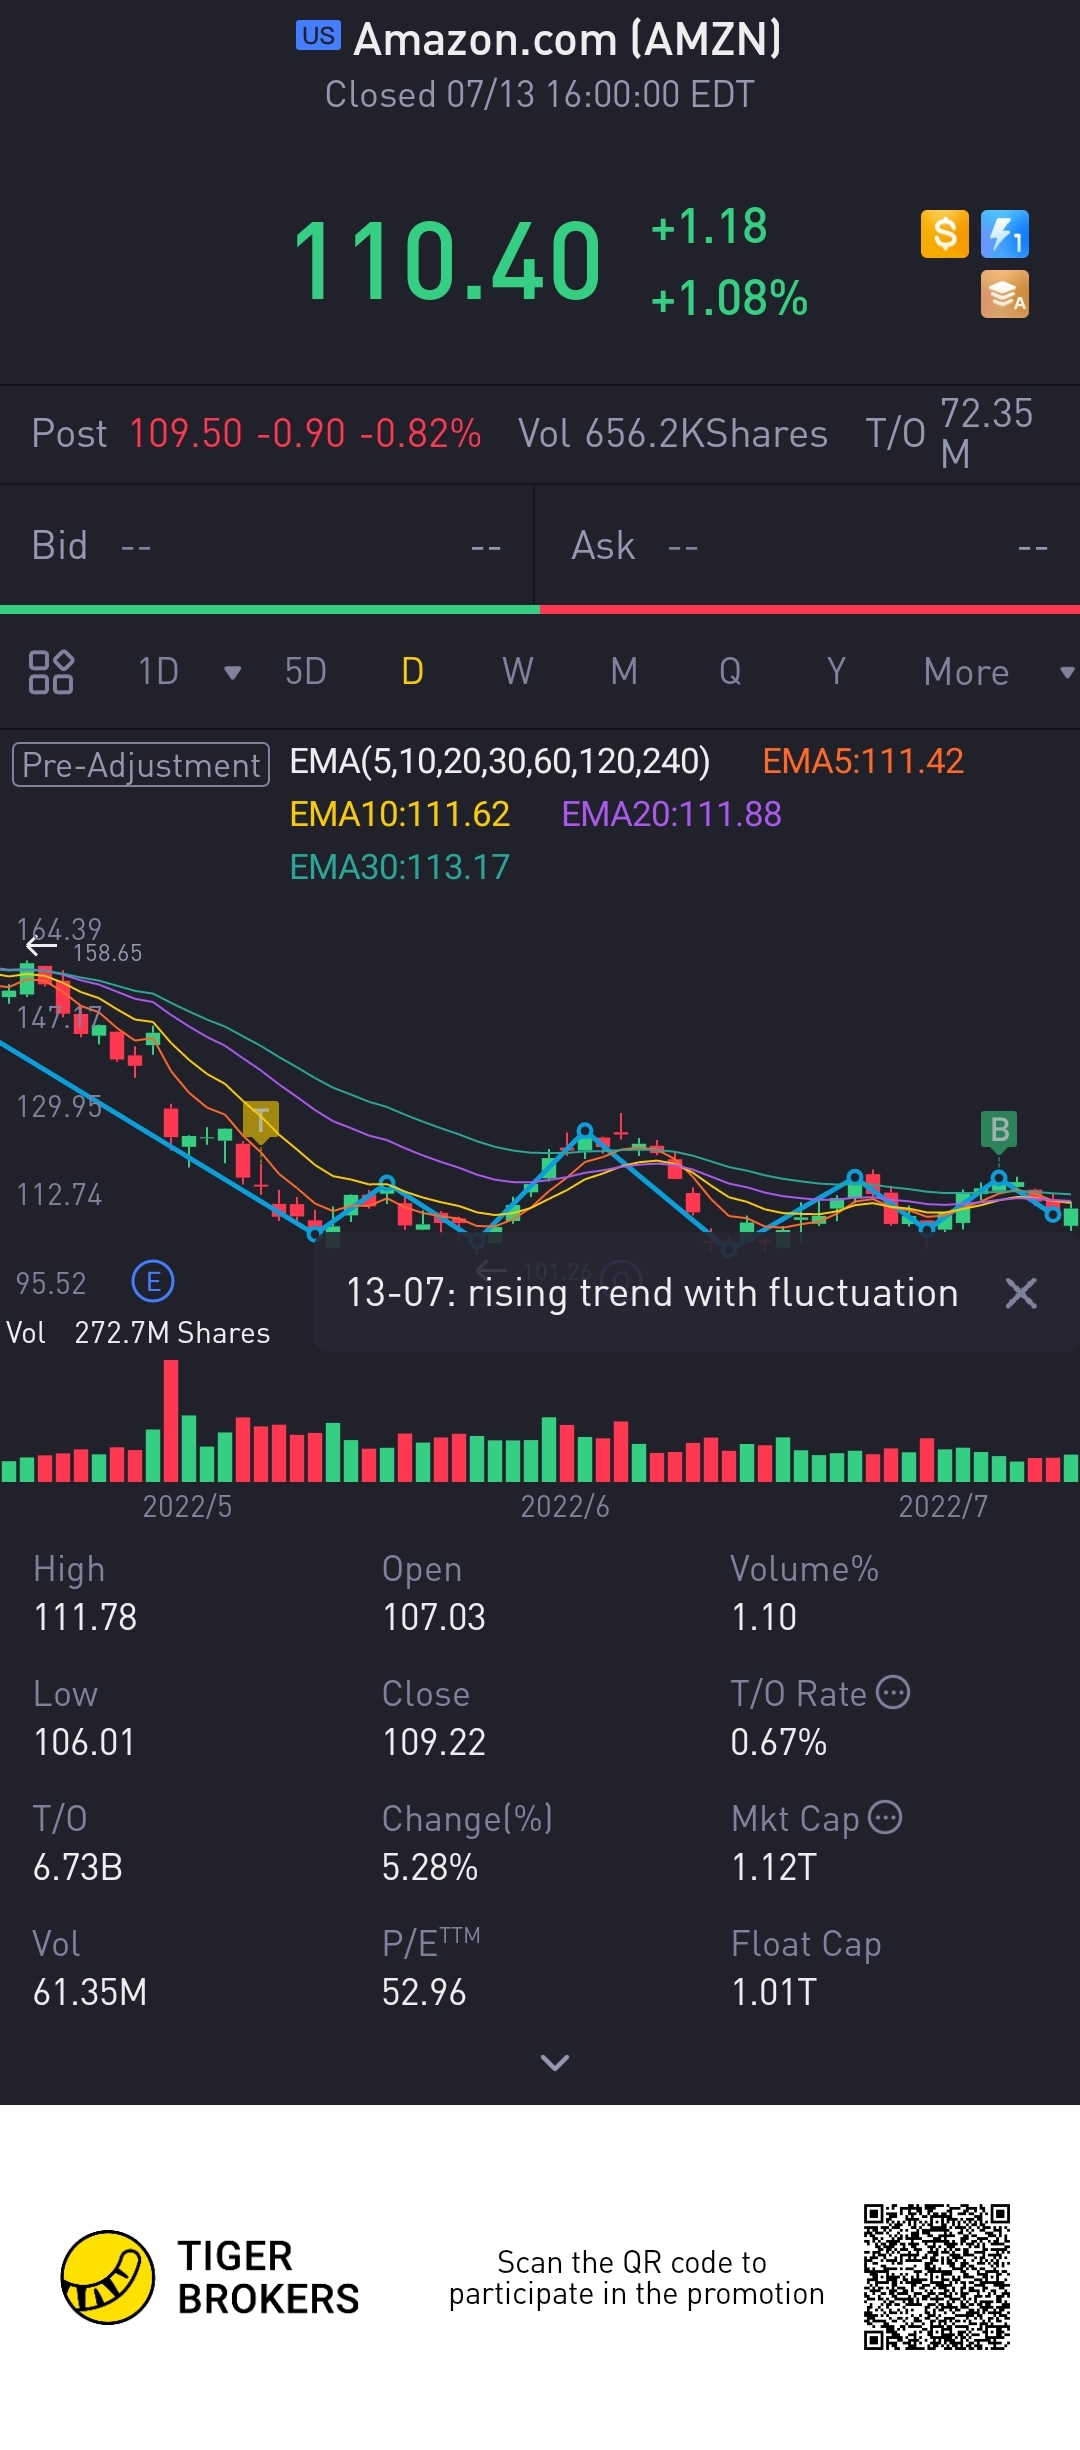Tap the left arrow on chart
The width and height of the screenshot is (1080, 2450).
click(41, 946)
